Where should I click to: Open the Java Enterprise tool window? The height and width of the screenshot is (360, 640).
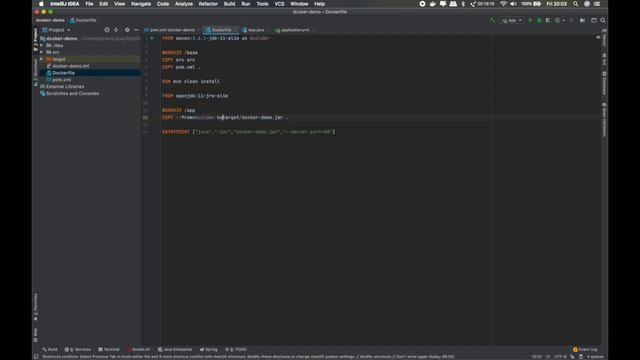(175, 349)
